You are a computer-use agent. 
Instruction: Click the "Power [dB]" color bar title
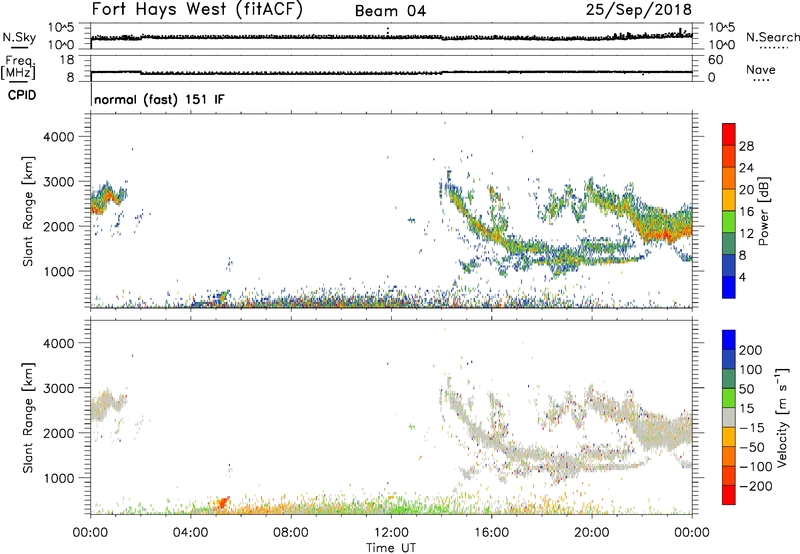(x=763, y=211)
